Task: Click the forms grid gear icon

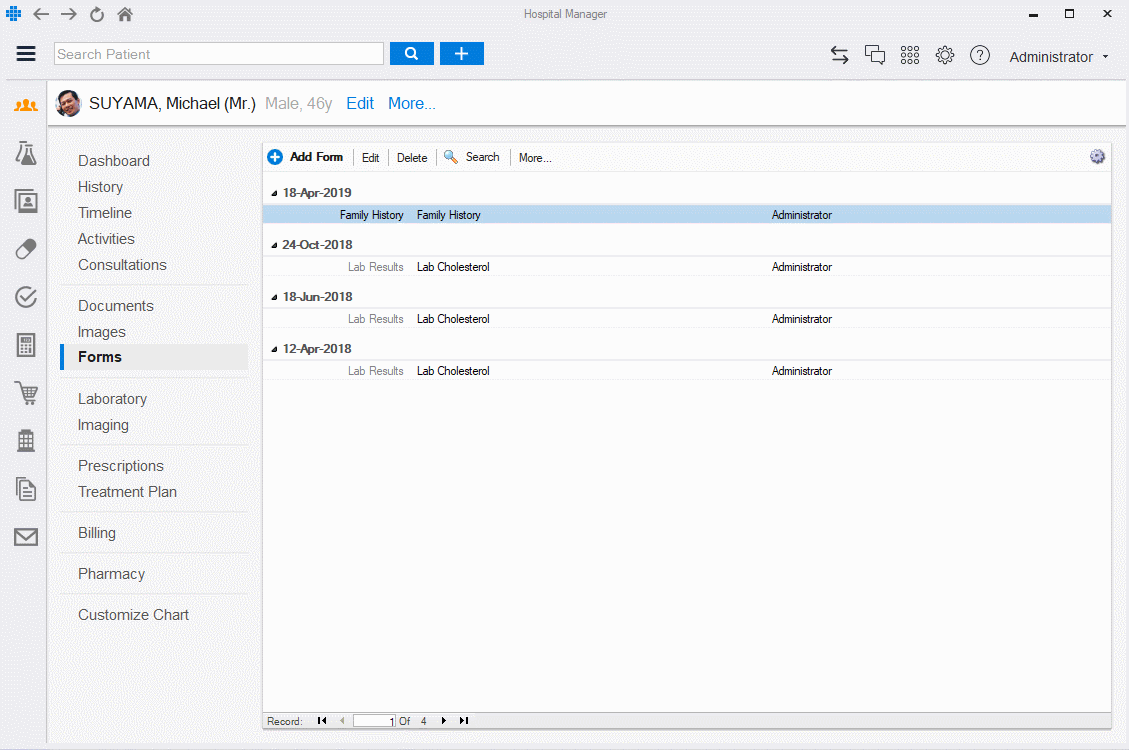Action: tap(1097, 157)
